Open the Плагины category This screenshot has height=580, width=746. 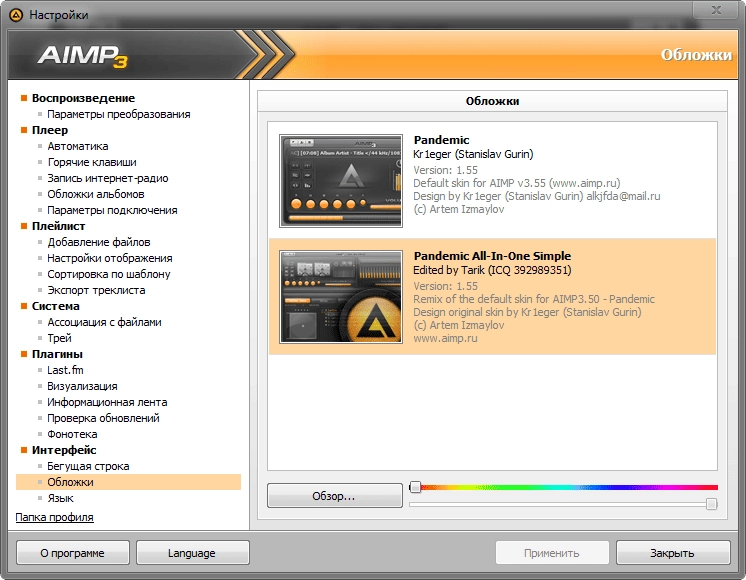tap(57, 354)
